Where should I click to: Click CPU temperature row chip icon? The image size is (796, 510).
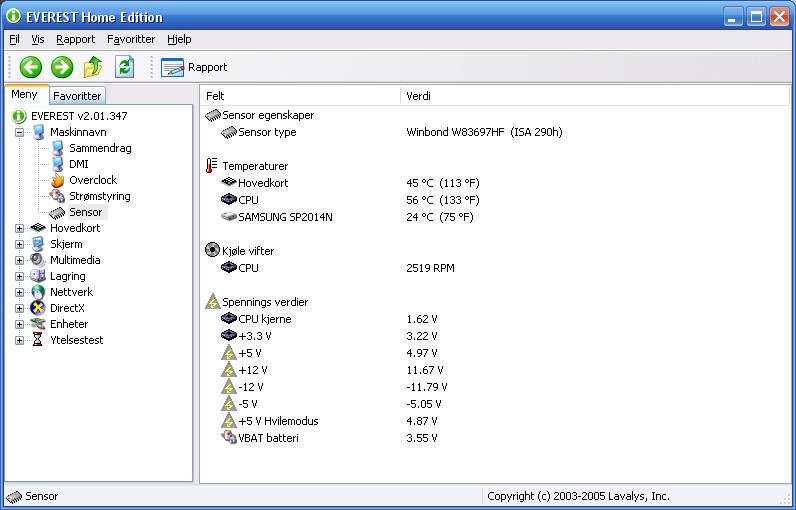pyautogui.click(x=229, y=199)
